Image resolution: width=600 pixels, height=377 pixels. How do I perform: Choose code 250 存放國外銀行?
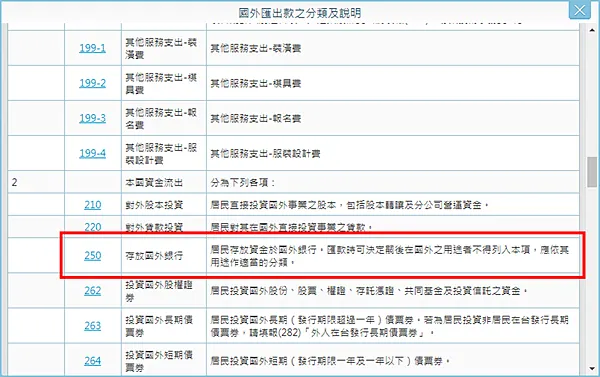(x=93, y=256)
